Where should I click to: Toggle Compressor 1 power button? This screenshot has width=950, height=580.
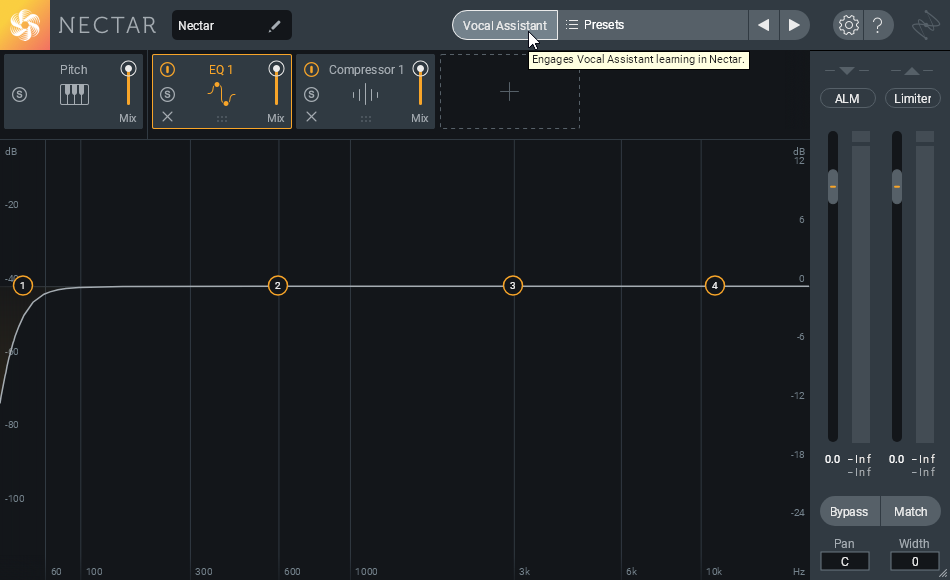click(311, 69)
